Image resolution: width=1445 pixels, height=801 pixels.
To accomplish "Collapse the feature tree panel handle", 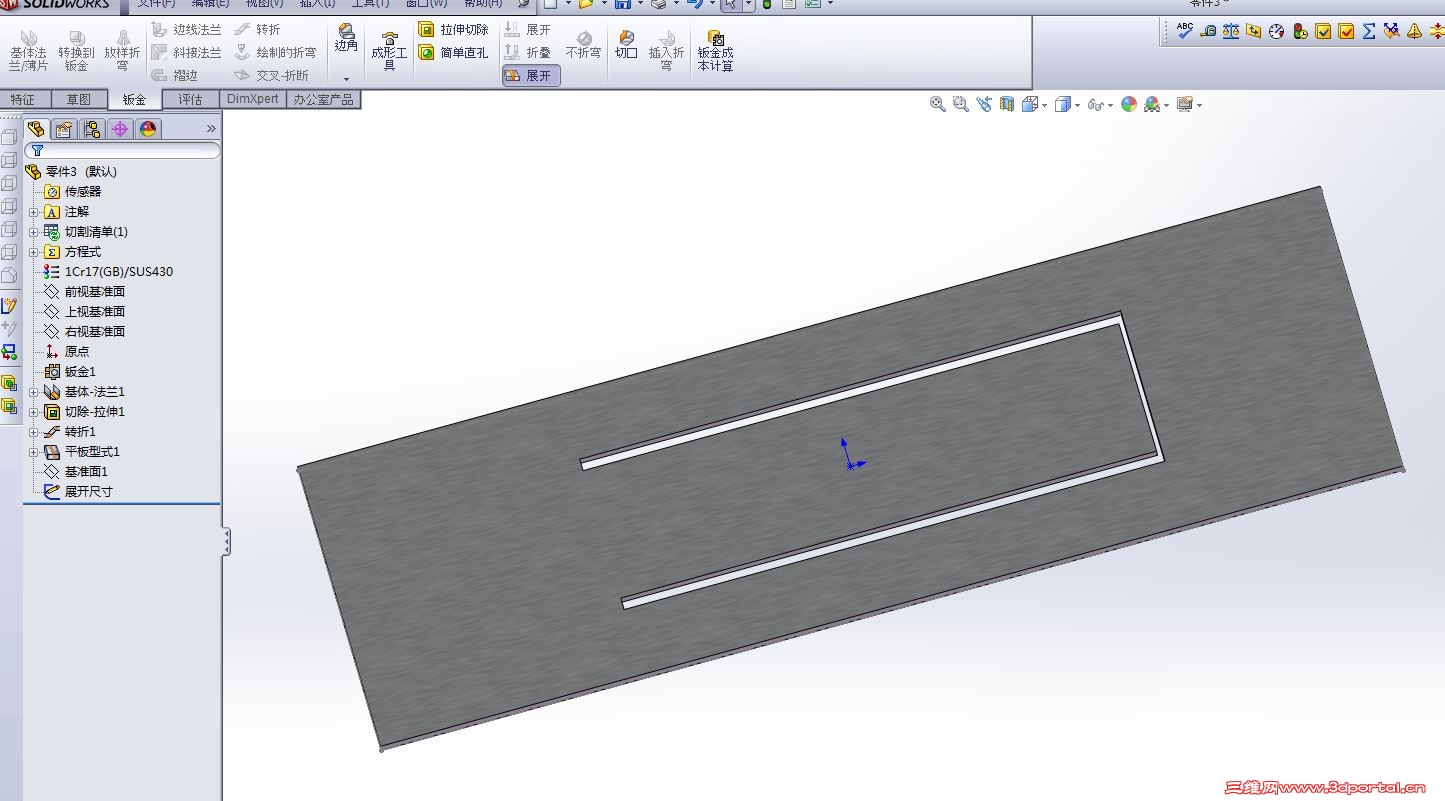I will pos(227,541).
